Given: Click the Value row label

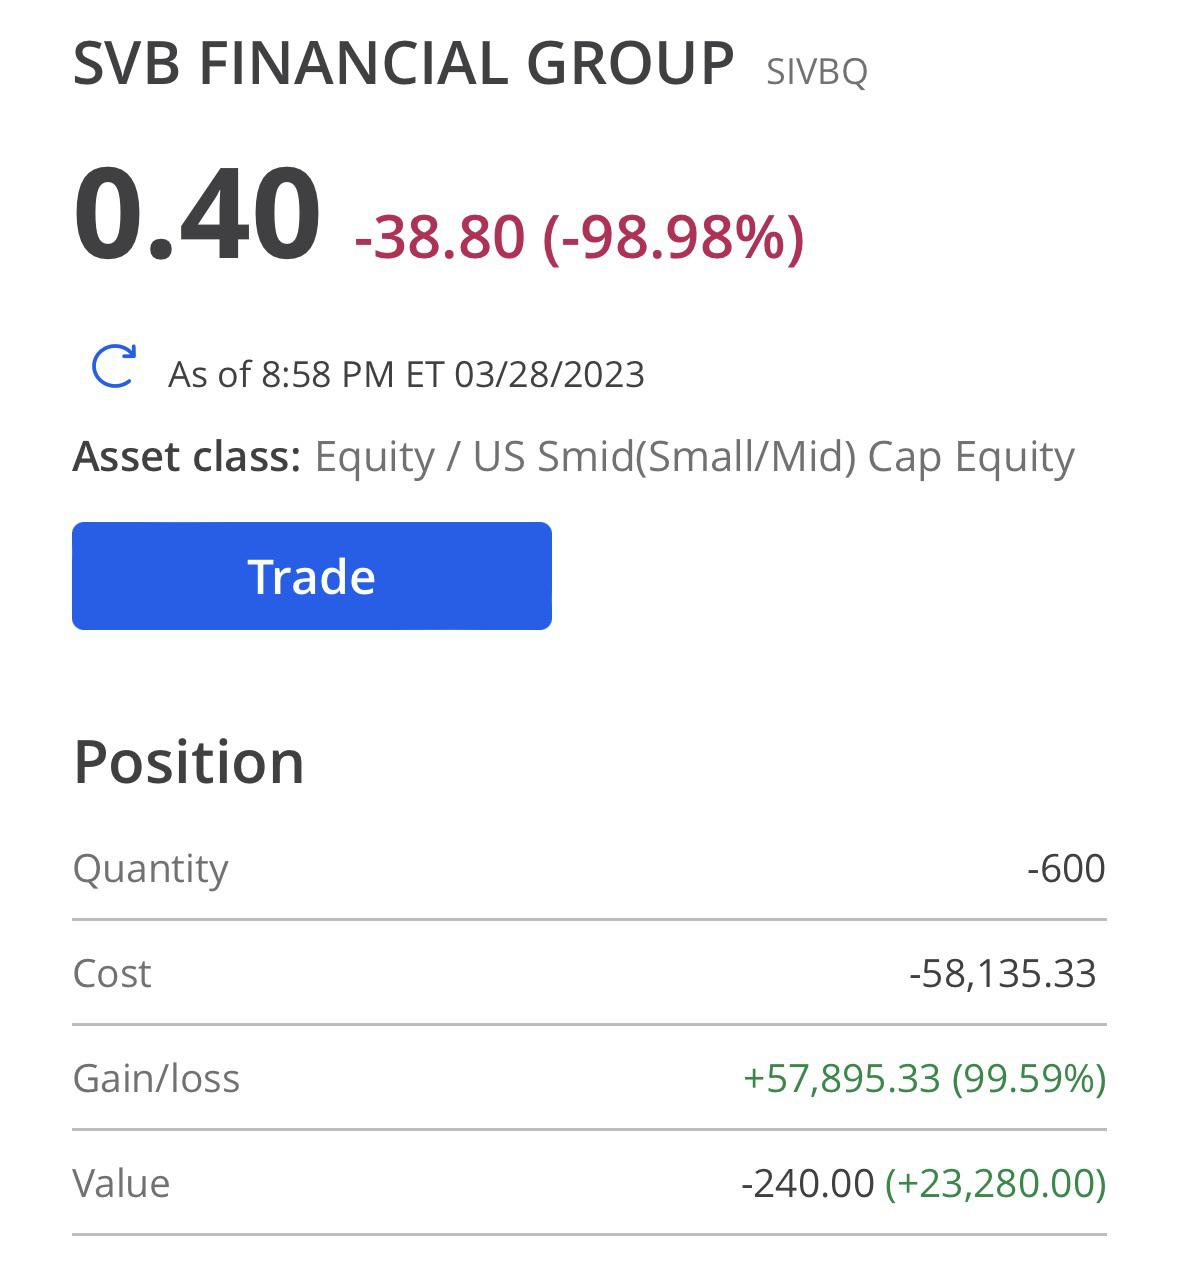Looking at the screenshot, I should (x=121, y=1183).
